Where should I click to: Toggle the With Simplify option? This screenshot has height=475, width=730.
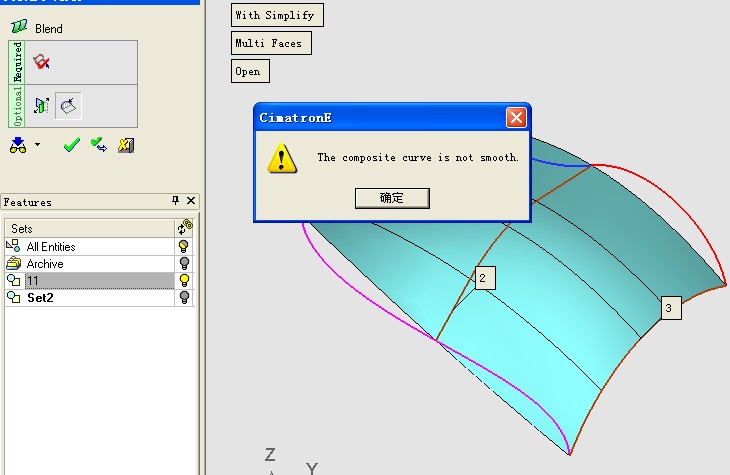[277, 15]
